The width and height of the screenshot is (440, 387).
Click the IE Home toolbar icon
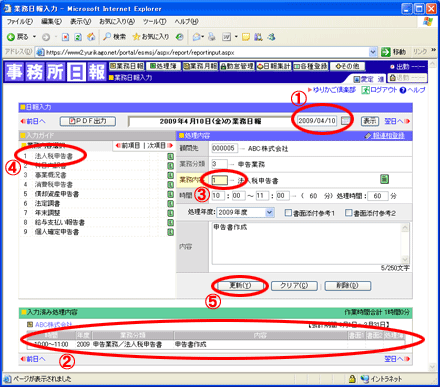click(x=91, y=37)
